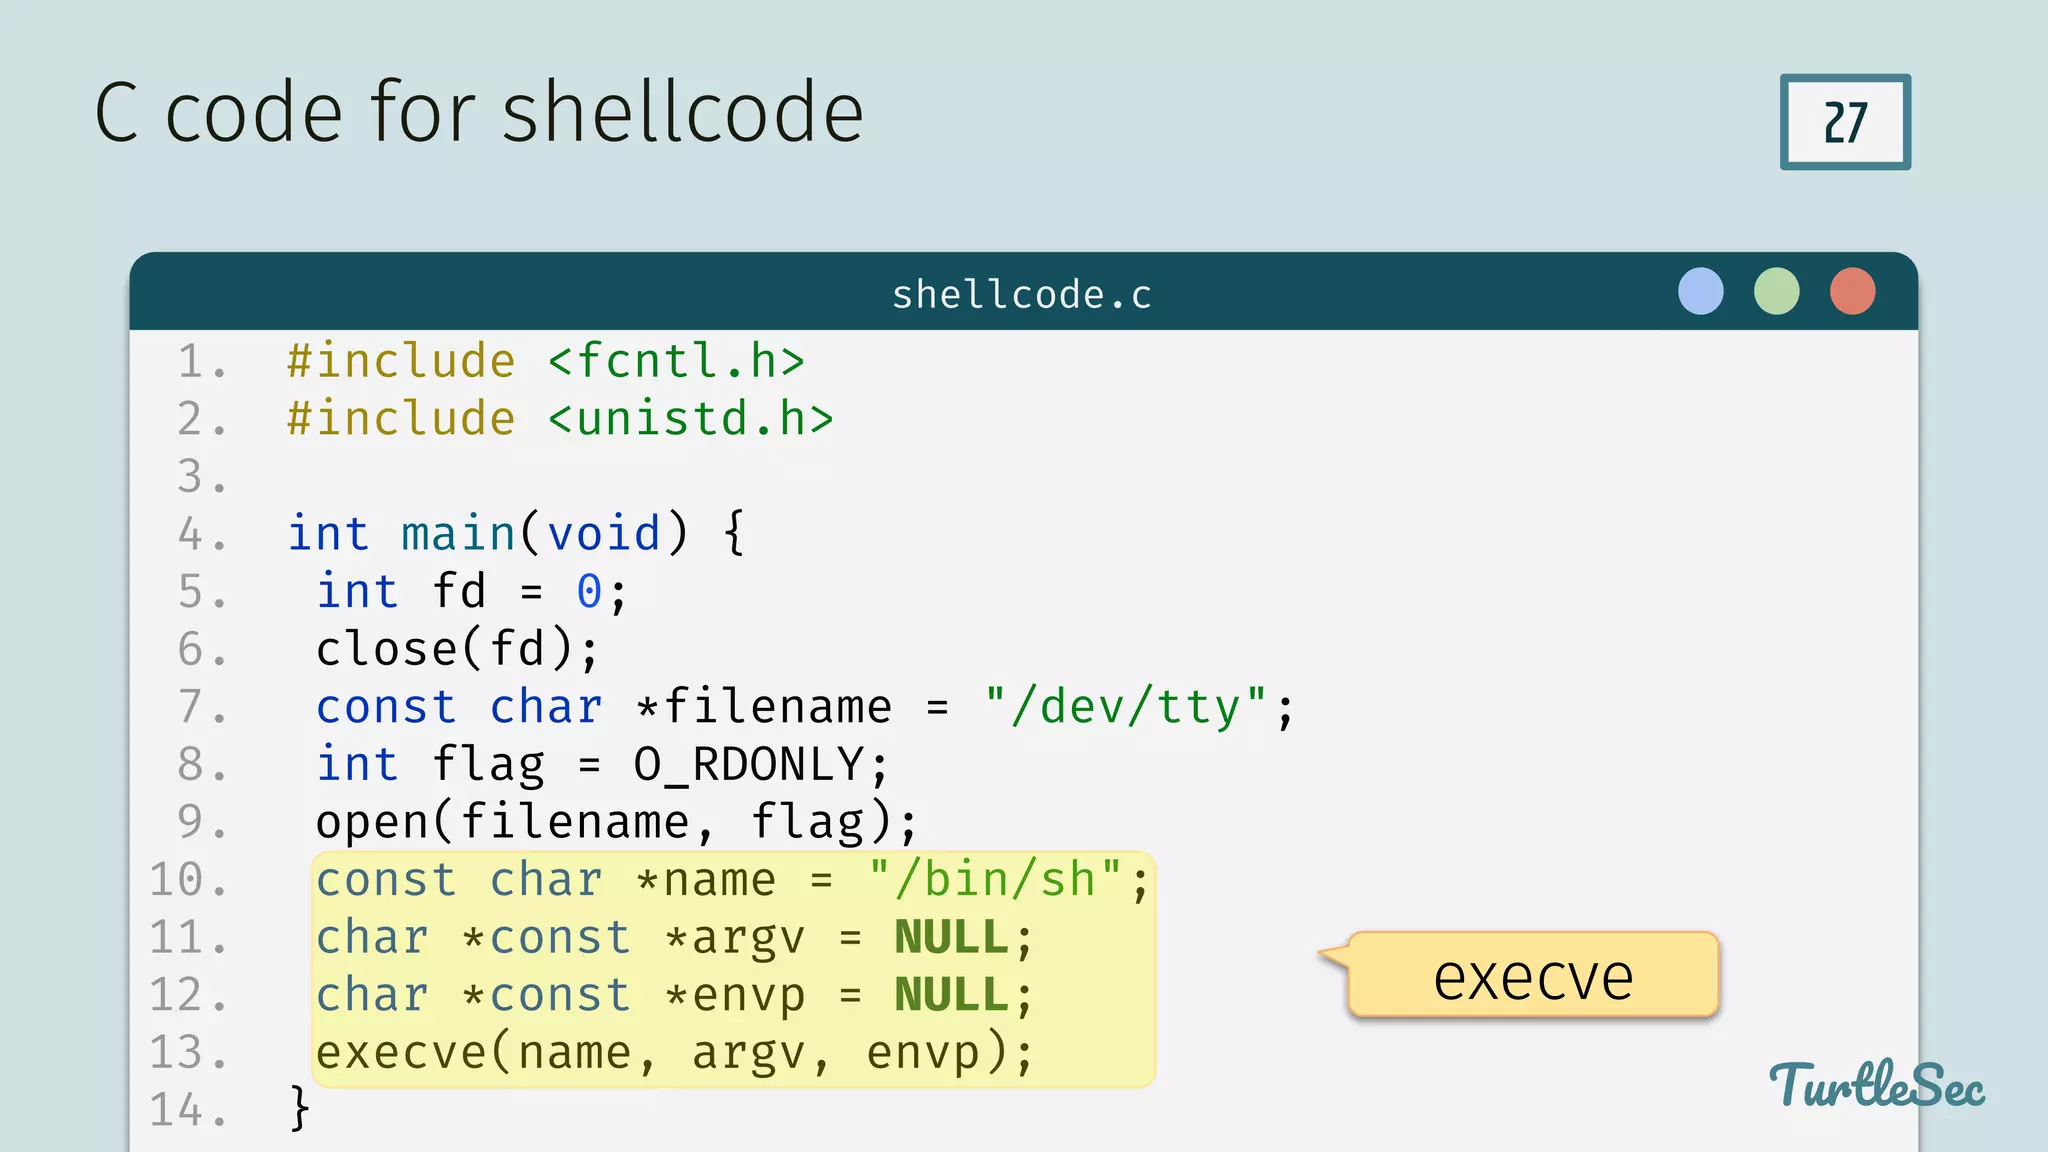Image resolution: width=2048 pixels, height=1152 pixels.
Task: Click the O_RDONLY constant
Action: [748, 765]
